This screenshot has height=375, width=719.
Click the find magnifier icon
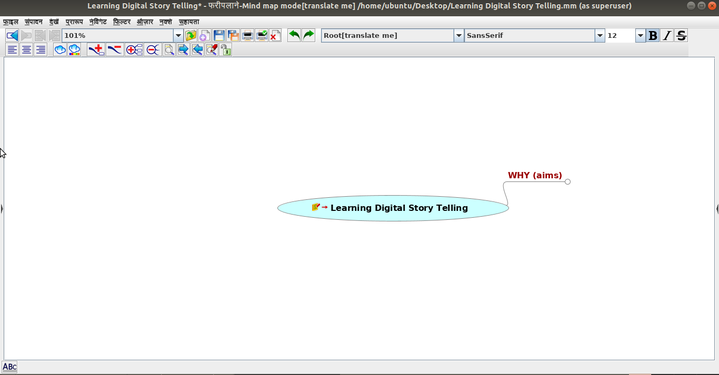pos(169,50)
